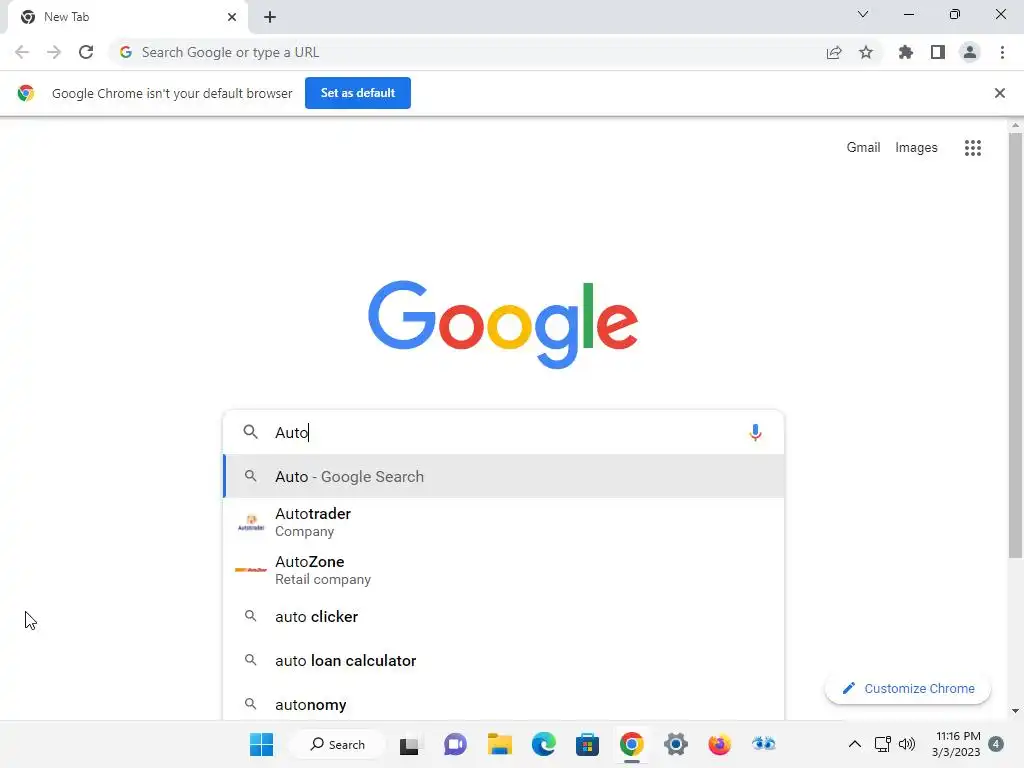
Task: Open the side panel icon
Action: click(938, 52)
